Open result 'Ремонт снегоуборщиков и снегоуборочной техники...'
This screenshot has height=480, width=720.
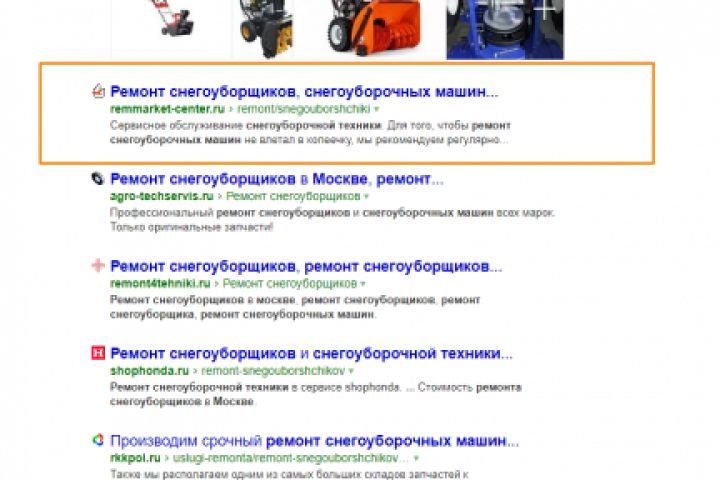[x=311, y=353]
